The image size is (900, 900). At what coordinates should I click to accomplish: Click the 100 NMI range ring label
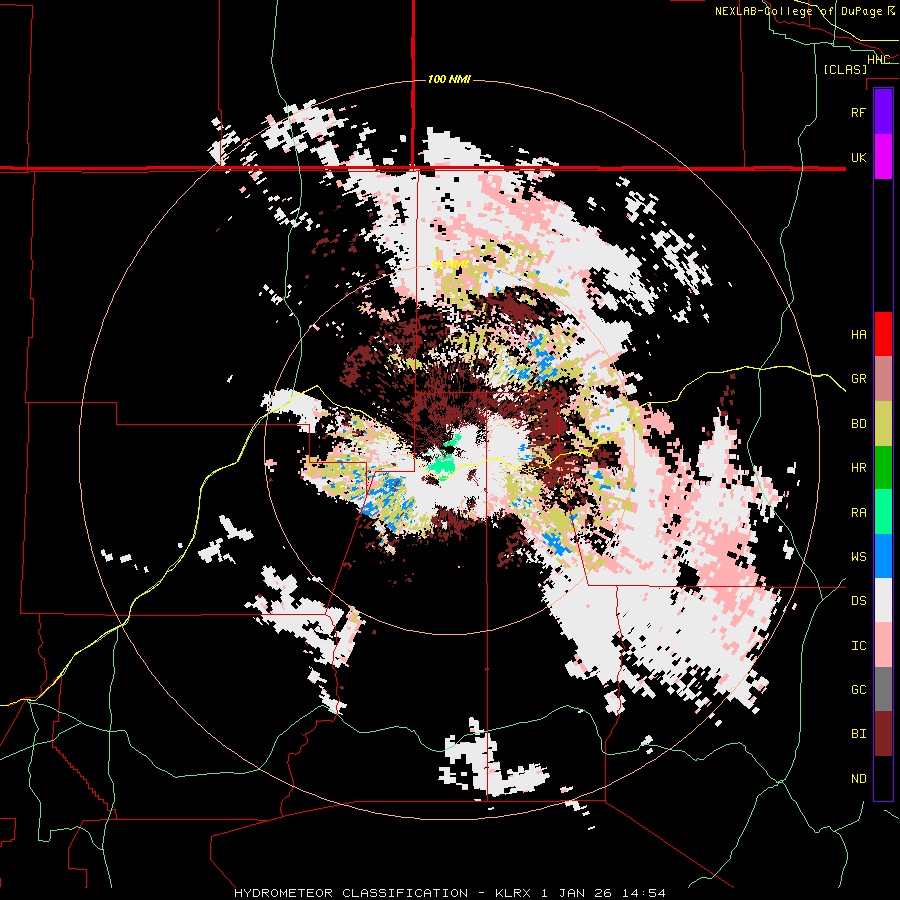pyautogui.click(x=449, y=79)
